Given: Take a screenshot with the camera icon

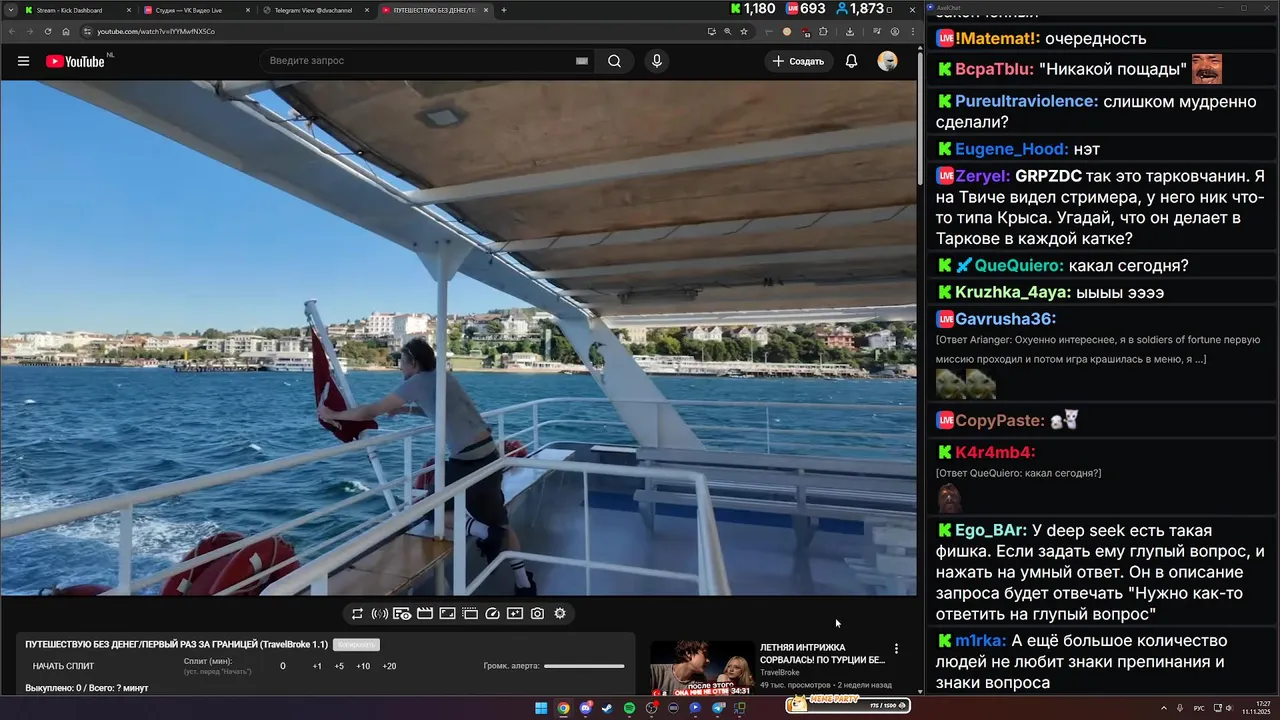Looking at the screenshot, I should pos(537,613).
